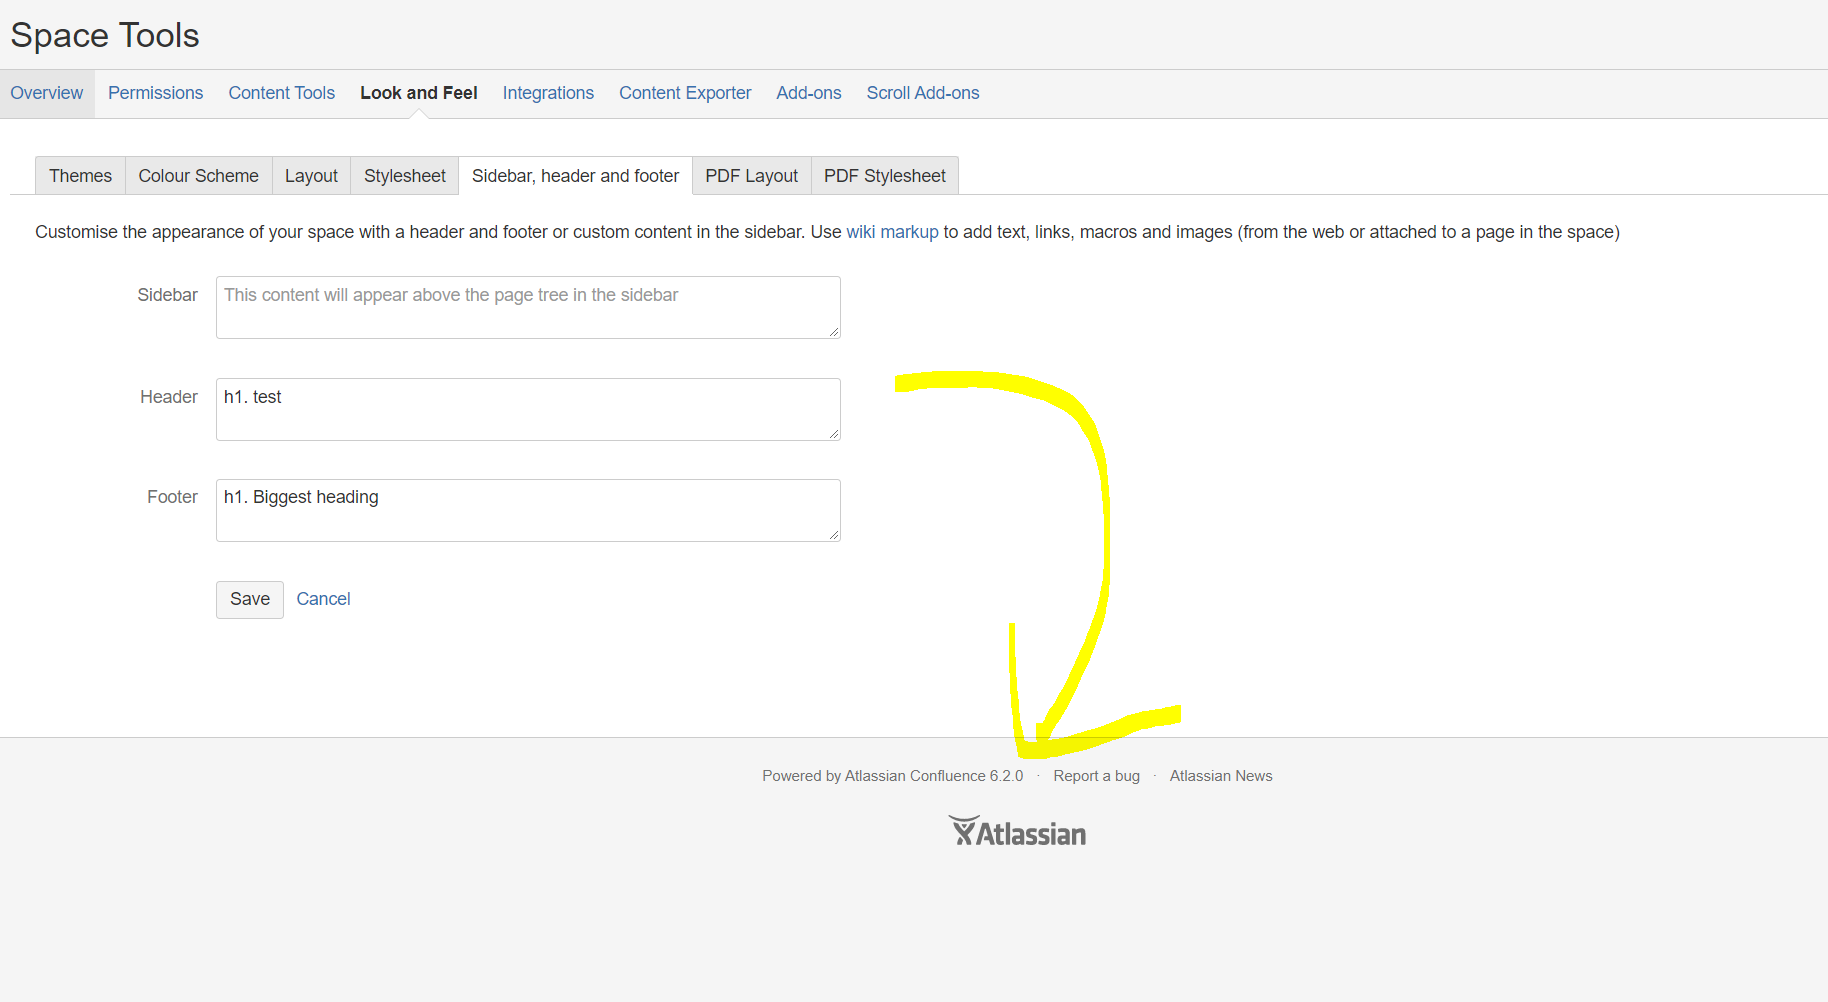Cancel the current changes
Viewport: 1828px width, 1002px height.
tap(323, 599)
